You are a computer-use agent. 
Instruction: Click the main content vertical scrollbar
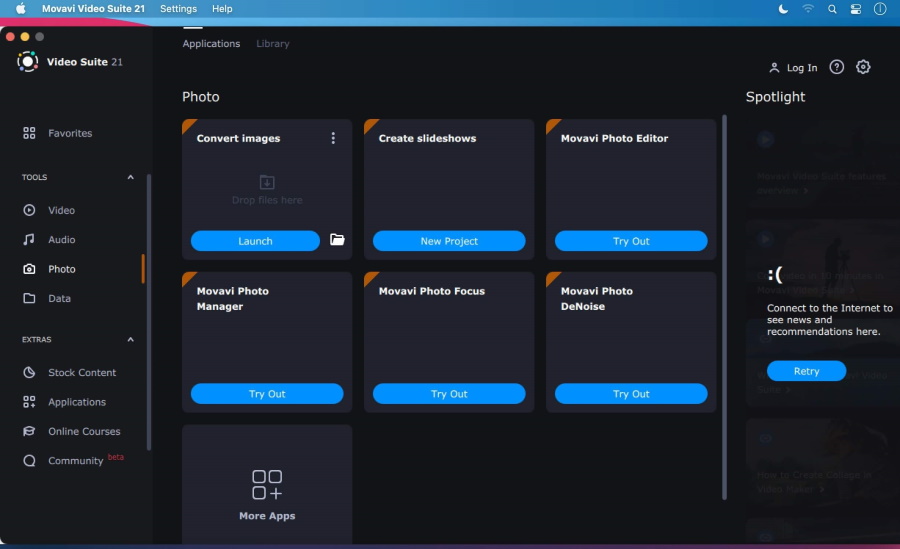tap(724, 307)
